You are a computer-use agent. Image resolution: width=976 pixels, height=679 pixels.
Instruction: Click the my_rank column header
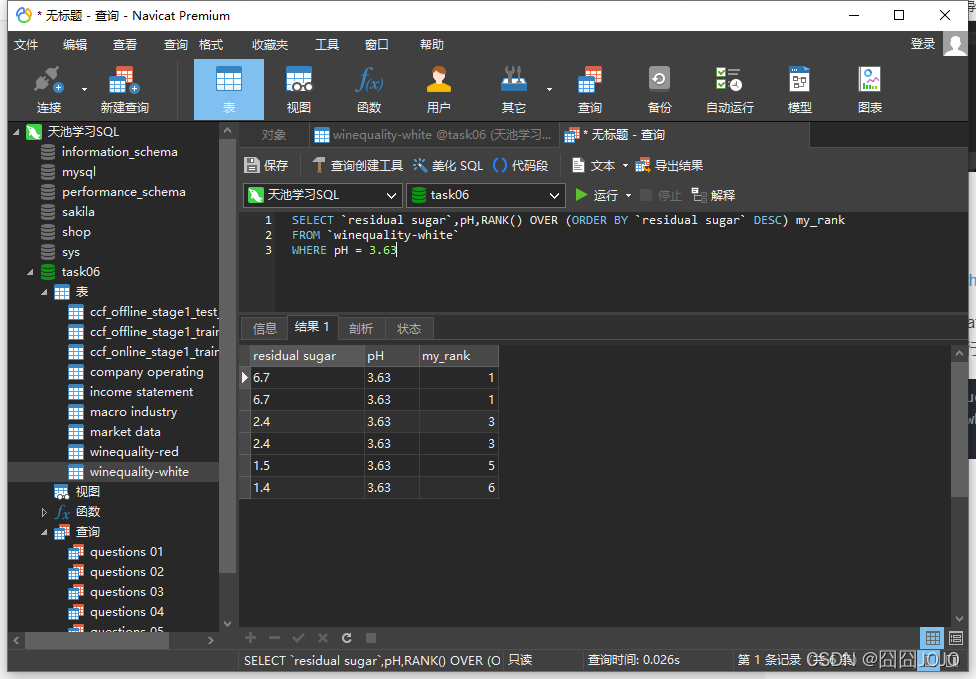pos(459,356)
